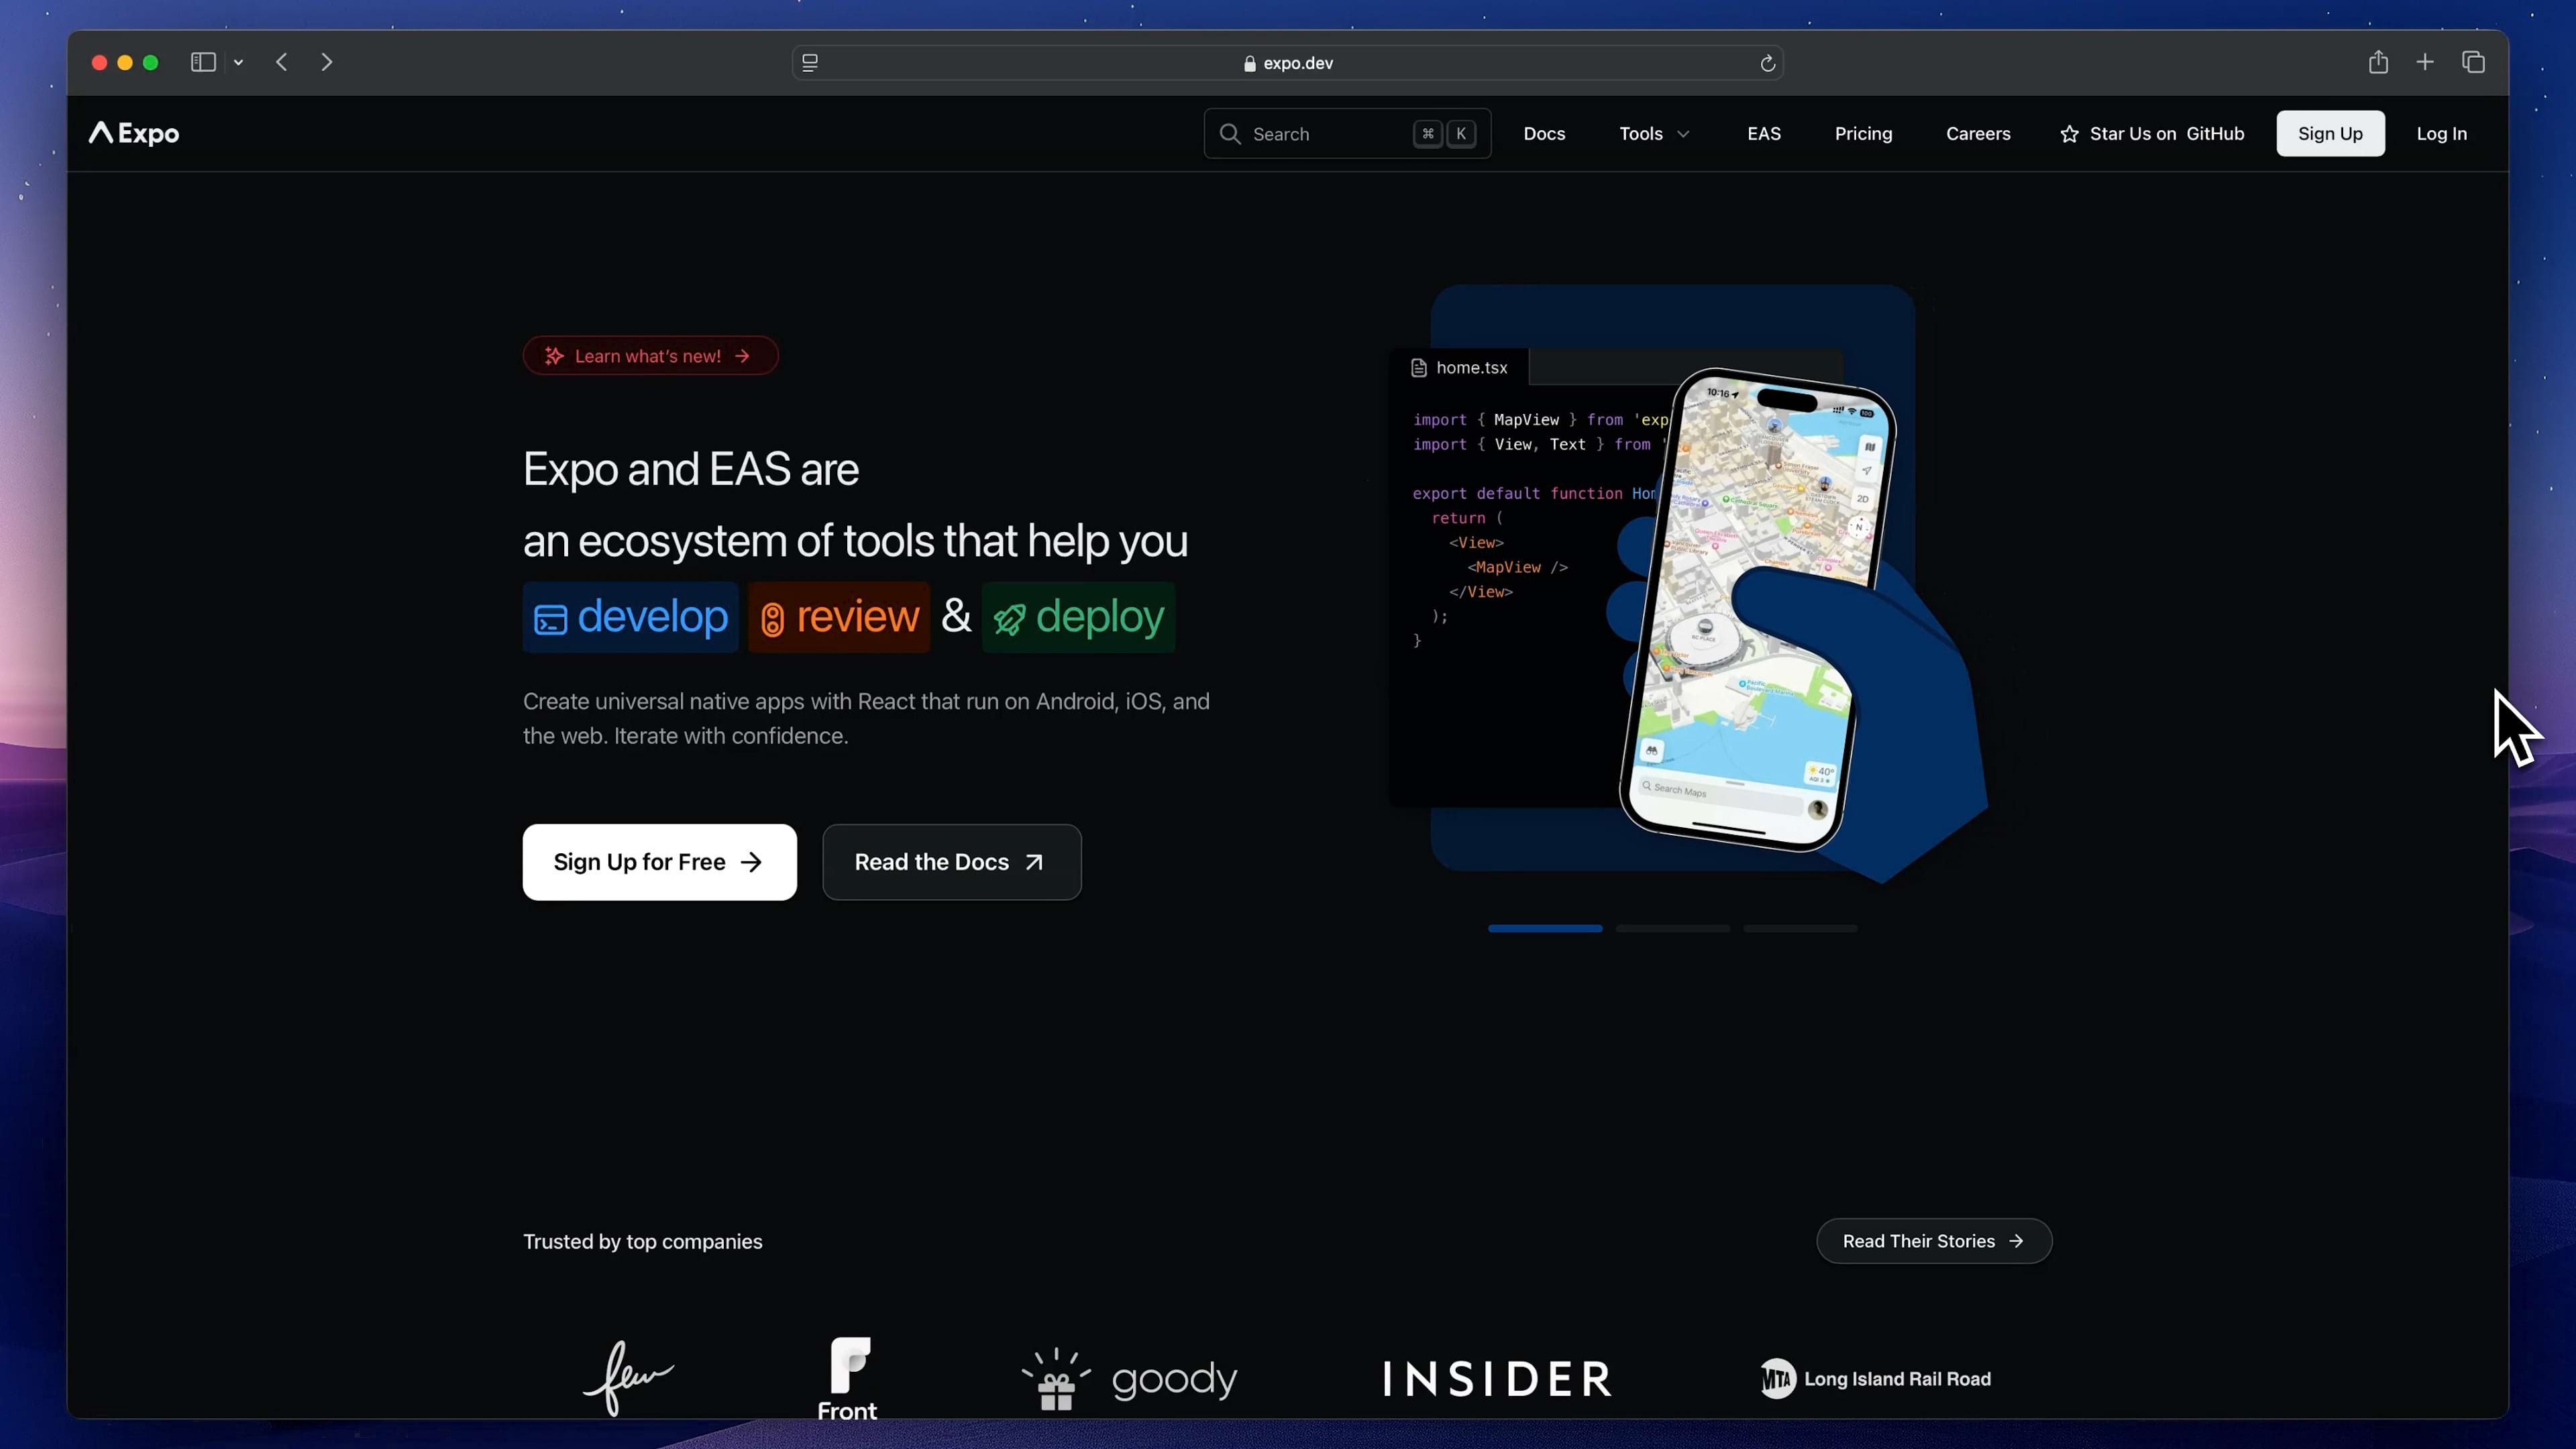The width and height of the screenshot is (2576, 1449).
Task: Click the page reader icon in address bar
Action: tap(810, 63)
